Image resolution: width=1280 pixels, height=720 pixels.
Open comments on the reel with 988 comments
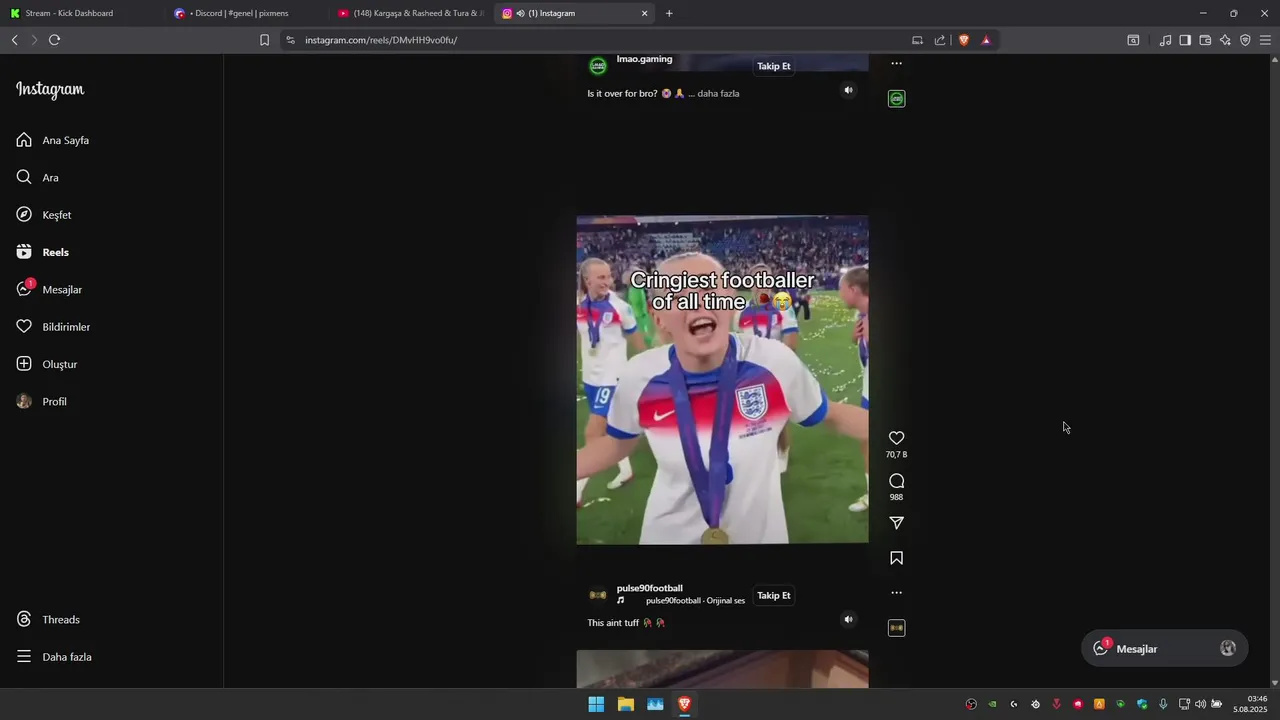(896, 481)
